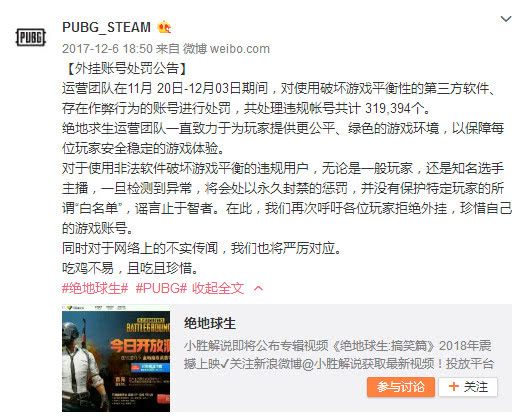Follow the topic with + 关注 button
The width and height of the screenshot is (524, 418).
tap(468, 387)
